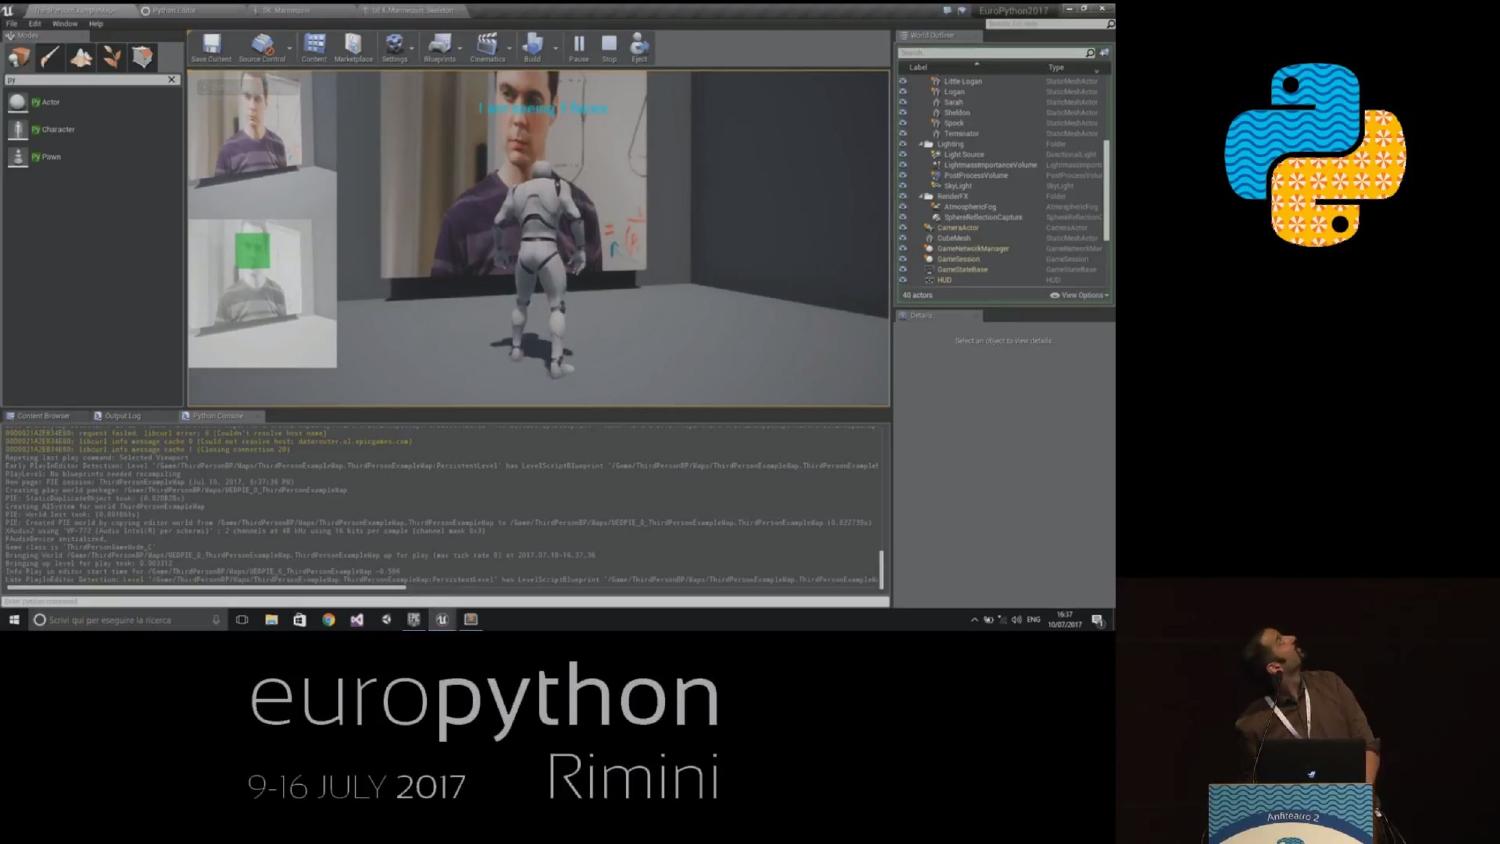Select the Landscape mode icon
Viewport: 1500px width, 844px height.
click(x=81, y=57)
